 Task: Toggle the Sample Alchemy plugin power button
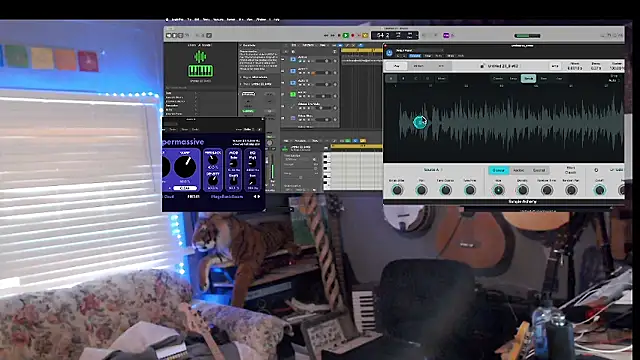coord(389,53)
